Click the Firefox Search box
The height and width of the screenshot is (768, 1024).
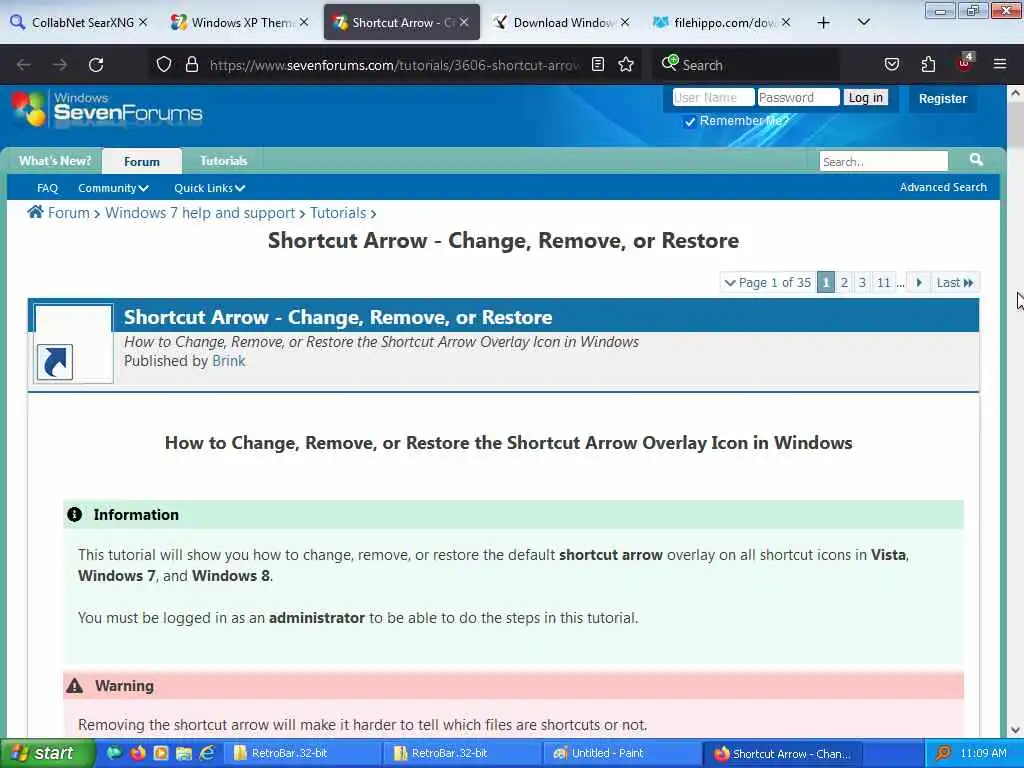pyautogui.click(x=748, y=65)
